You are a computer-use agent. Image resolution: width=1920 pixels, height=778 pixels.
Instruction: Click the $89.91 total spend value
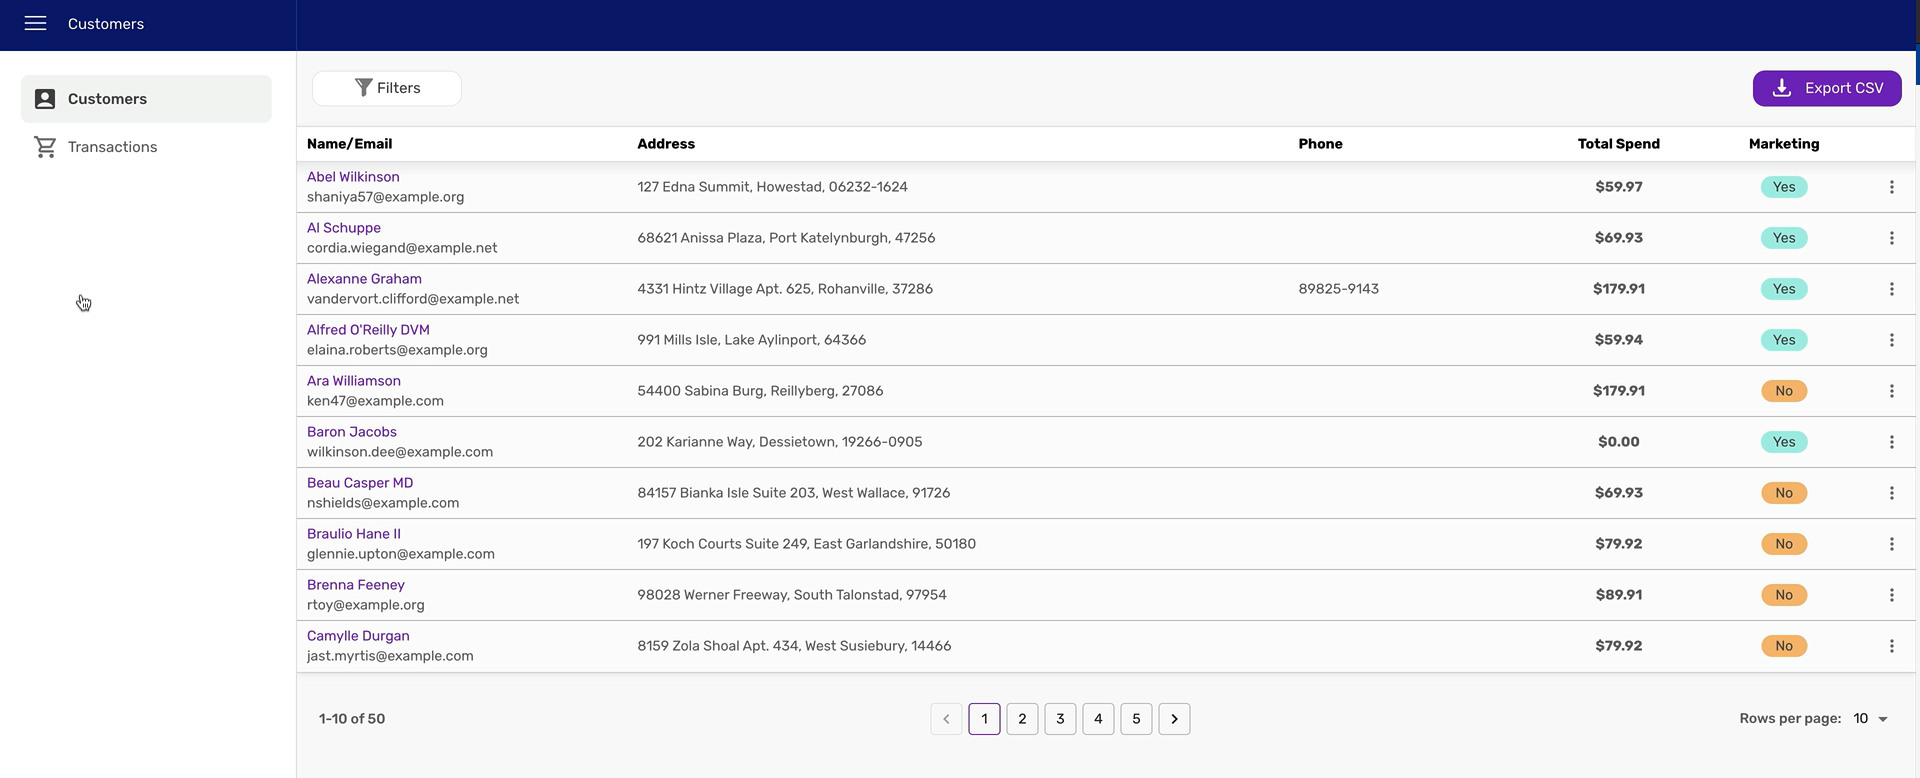[x=1618, y=595]
